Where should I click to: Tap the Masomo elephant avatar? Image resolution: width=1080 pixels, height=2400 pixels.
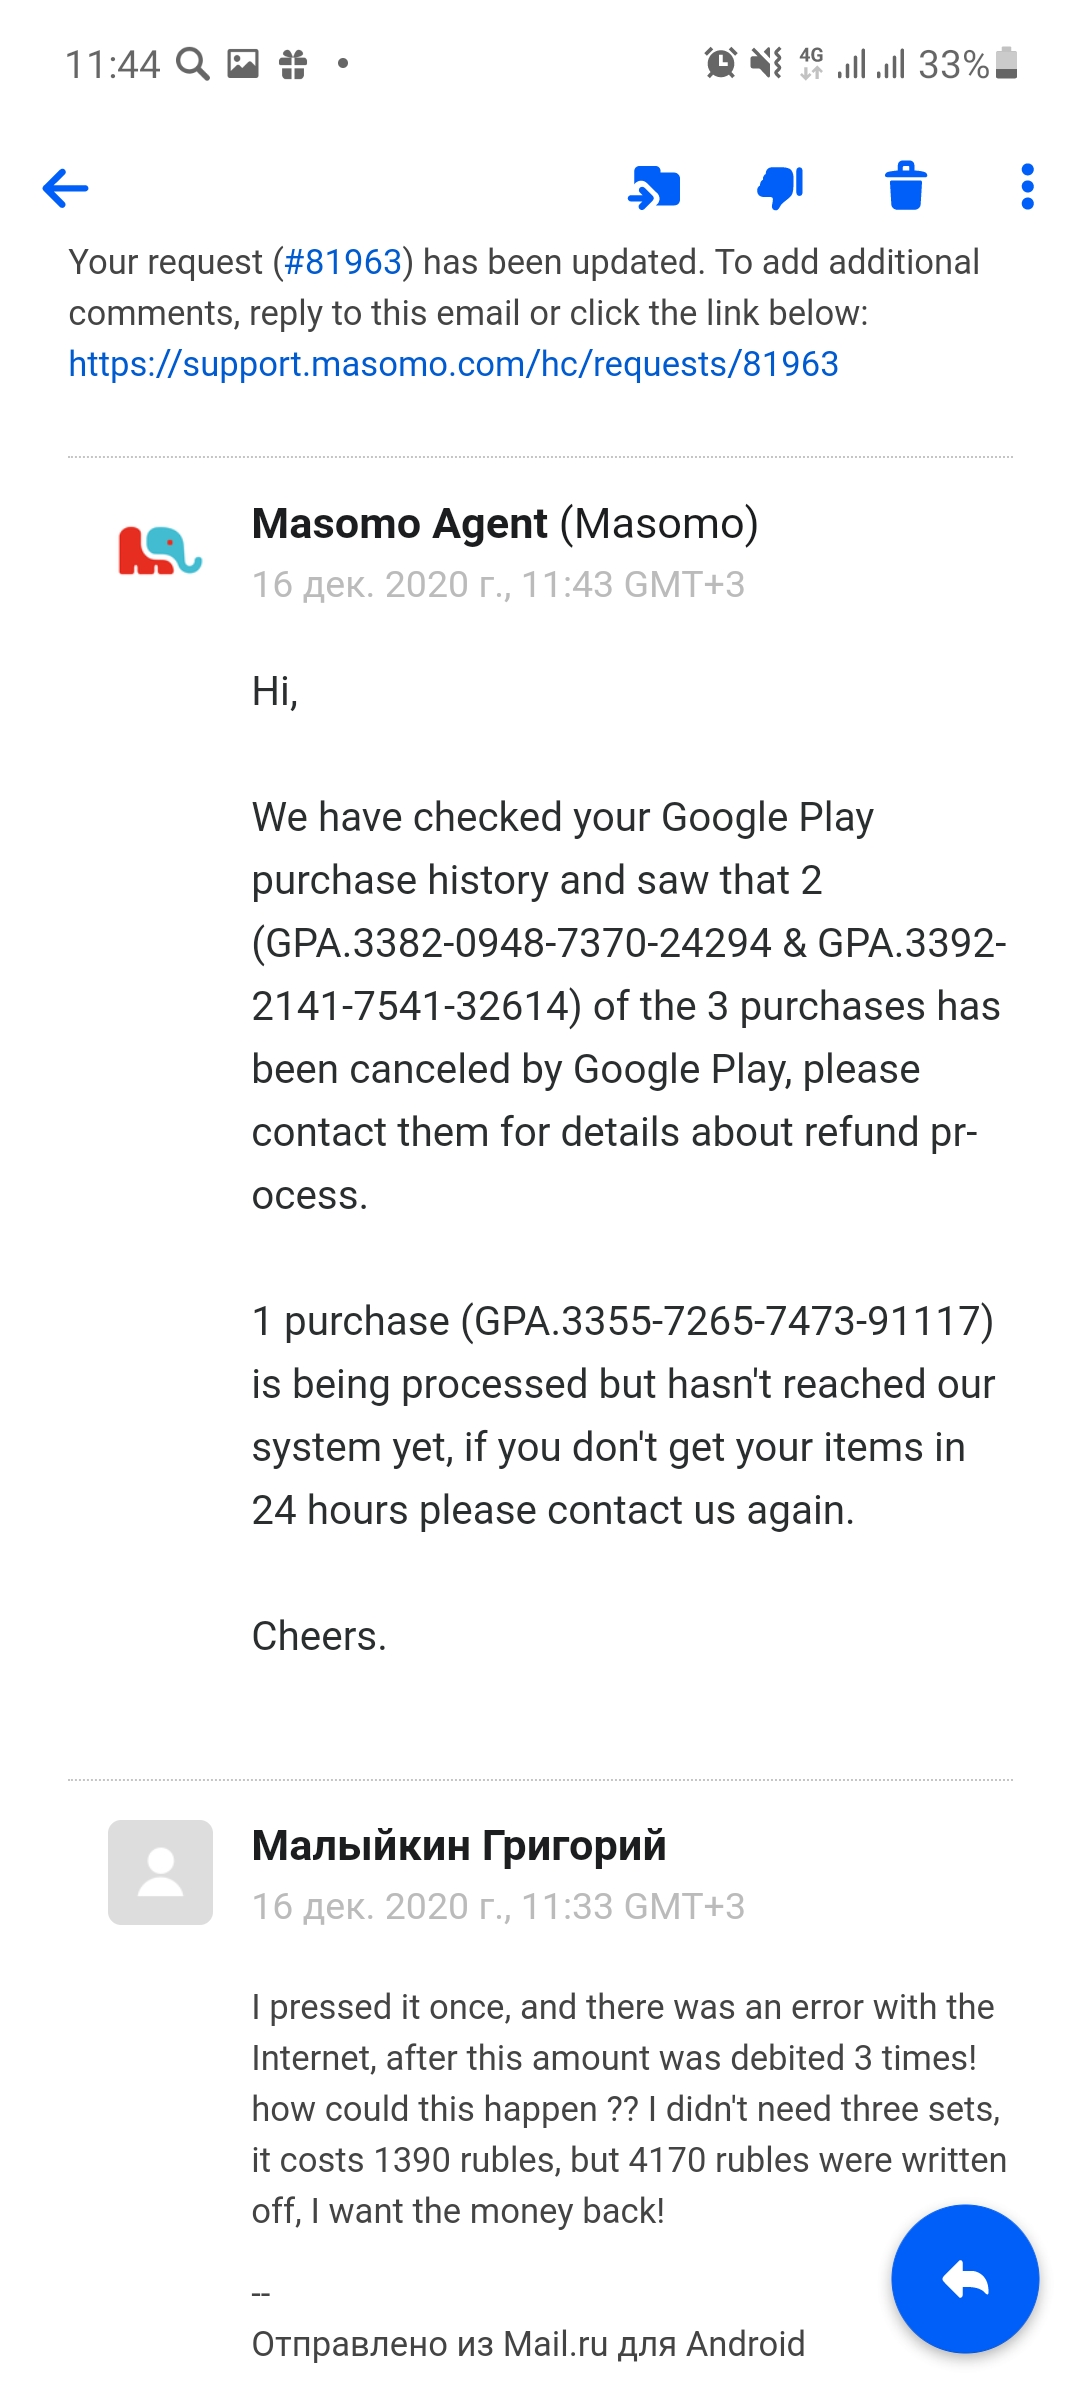click(160, 551)
